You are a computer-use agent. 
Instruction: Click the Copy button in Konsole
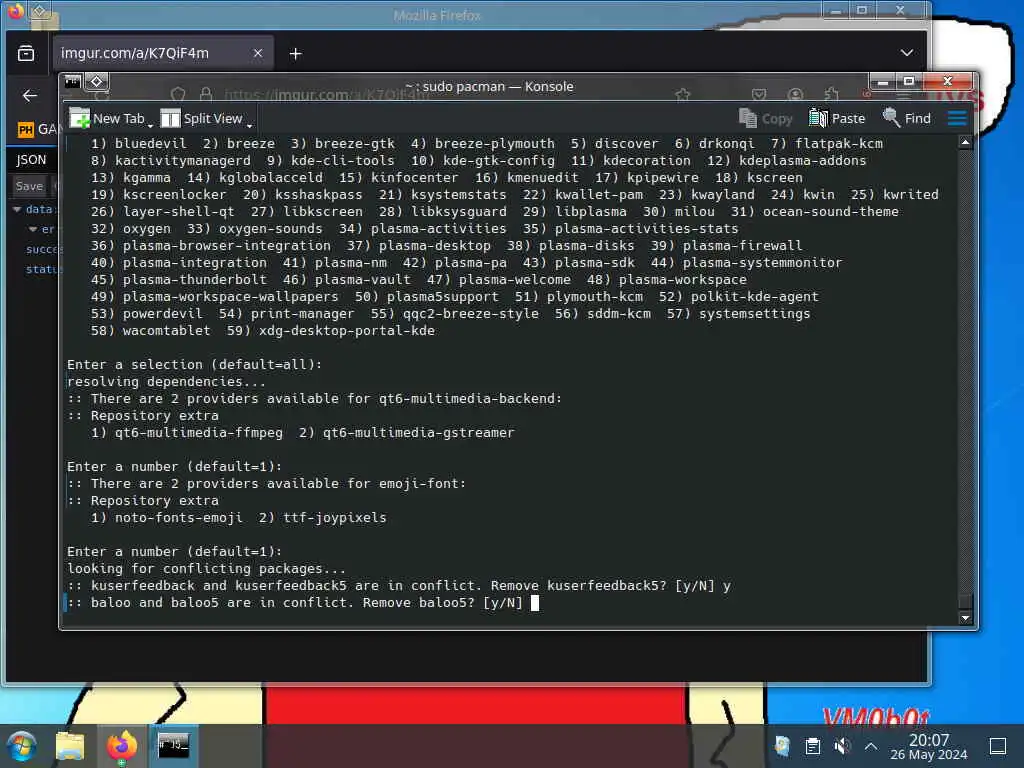(x=765, y=118)
